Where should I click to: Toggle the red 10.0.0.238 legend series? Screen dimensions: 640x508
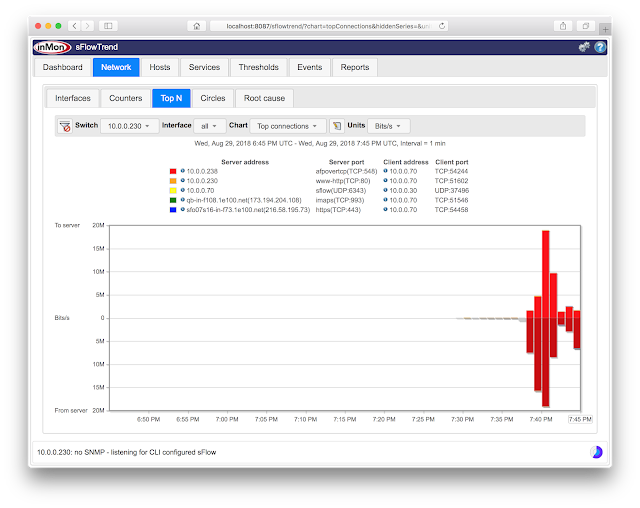point(173,171)
